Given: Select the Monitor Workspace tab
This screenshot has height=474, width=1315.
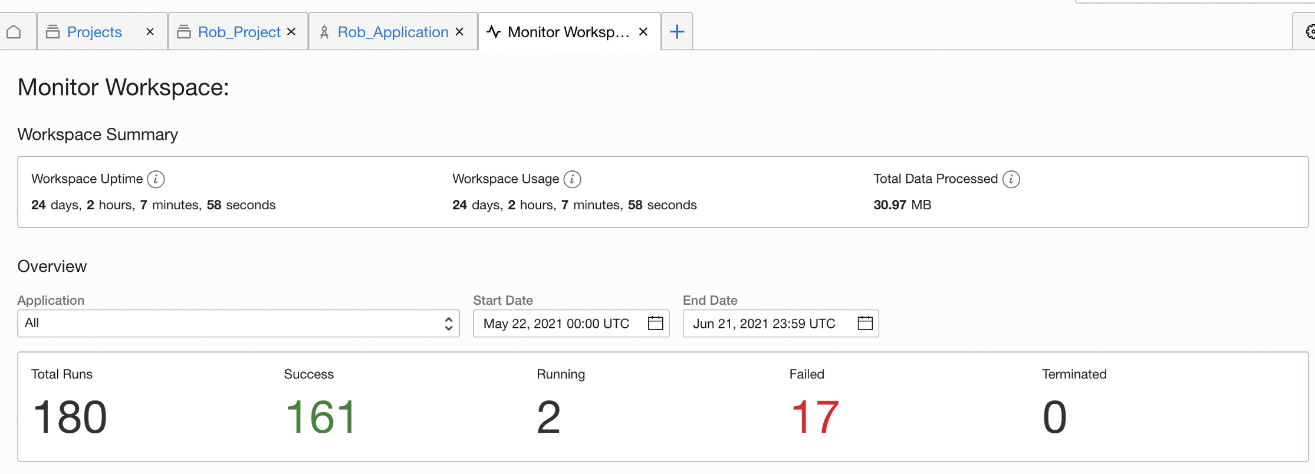Looking at the screenshot, I should click(x=567, y=32).
